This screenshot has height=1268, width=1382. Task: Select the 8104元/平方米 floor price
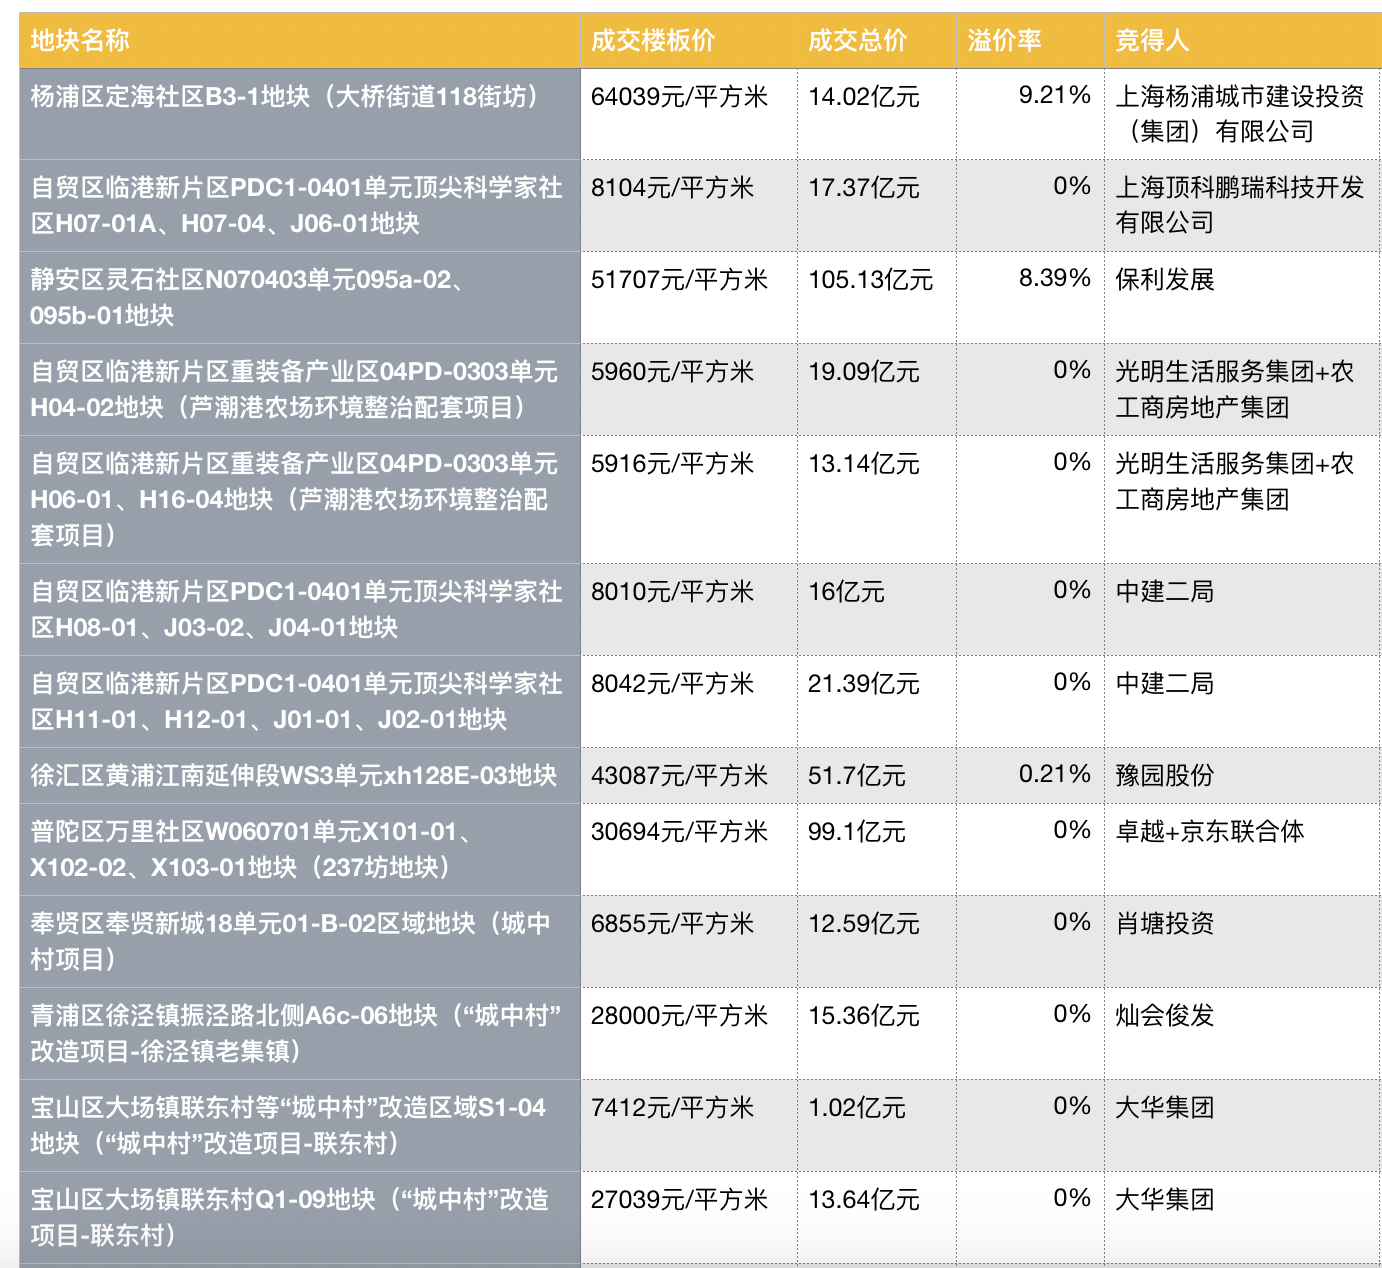673,188
